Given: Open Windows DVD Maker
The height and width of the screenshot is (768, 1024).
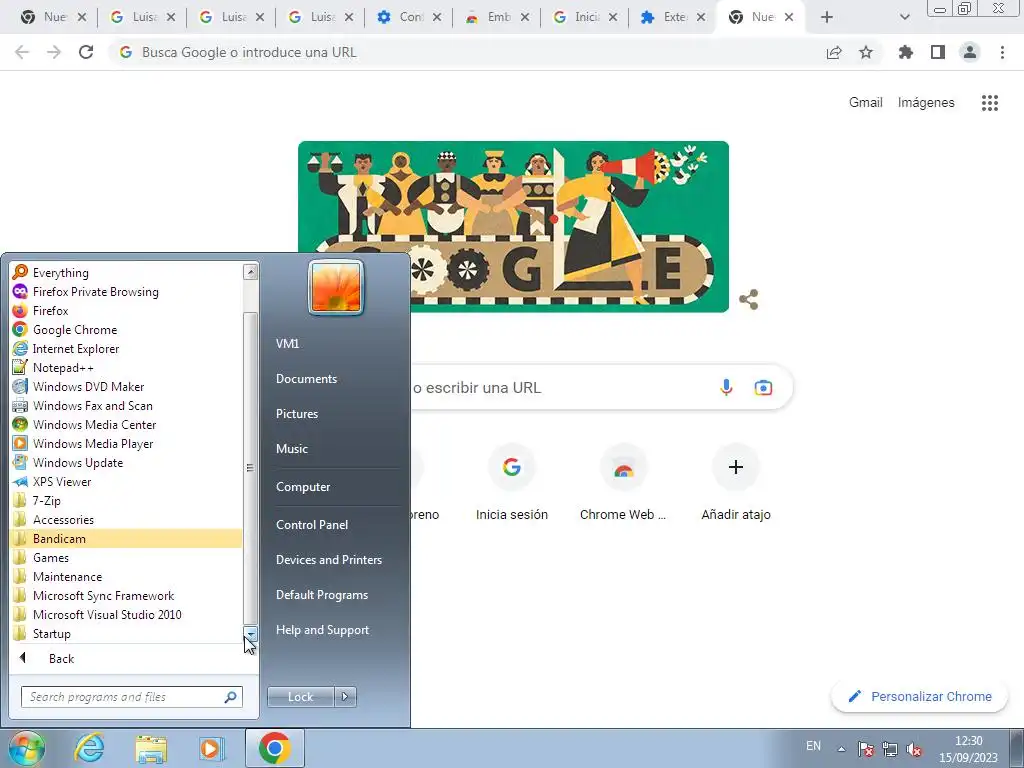Looking at the screenshot, I should 126,386.
